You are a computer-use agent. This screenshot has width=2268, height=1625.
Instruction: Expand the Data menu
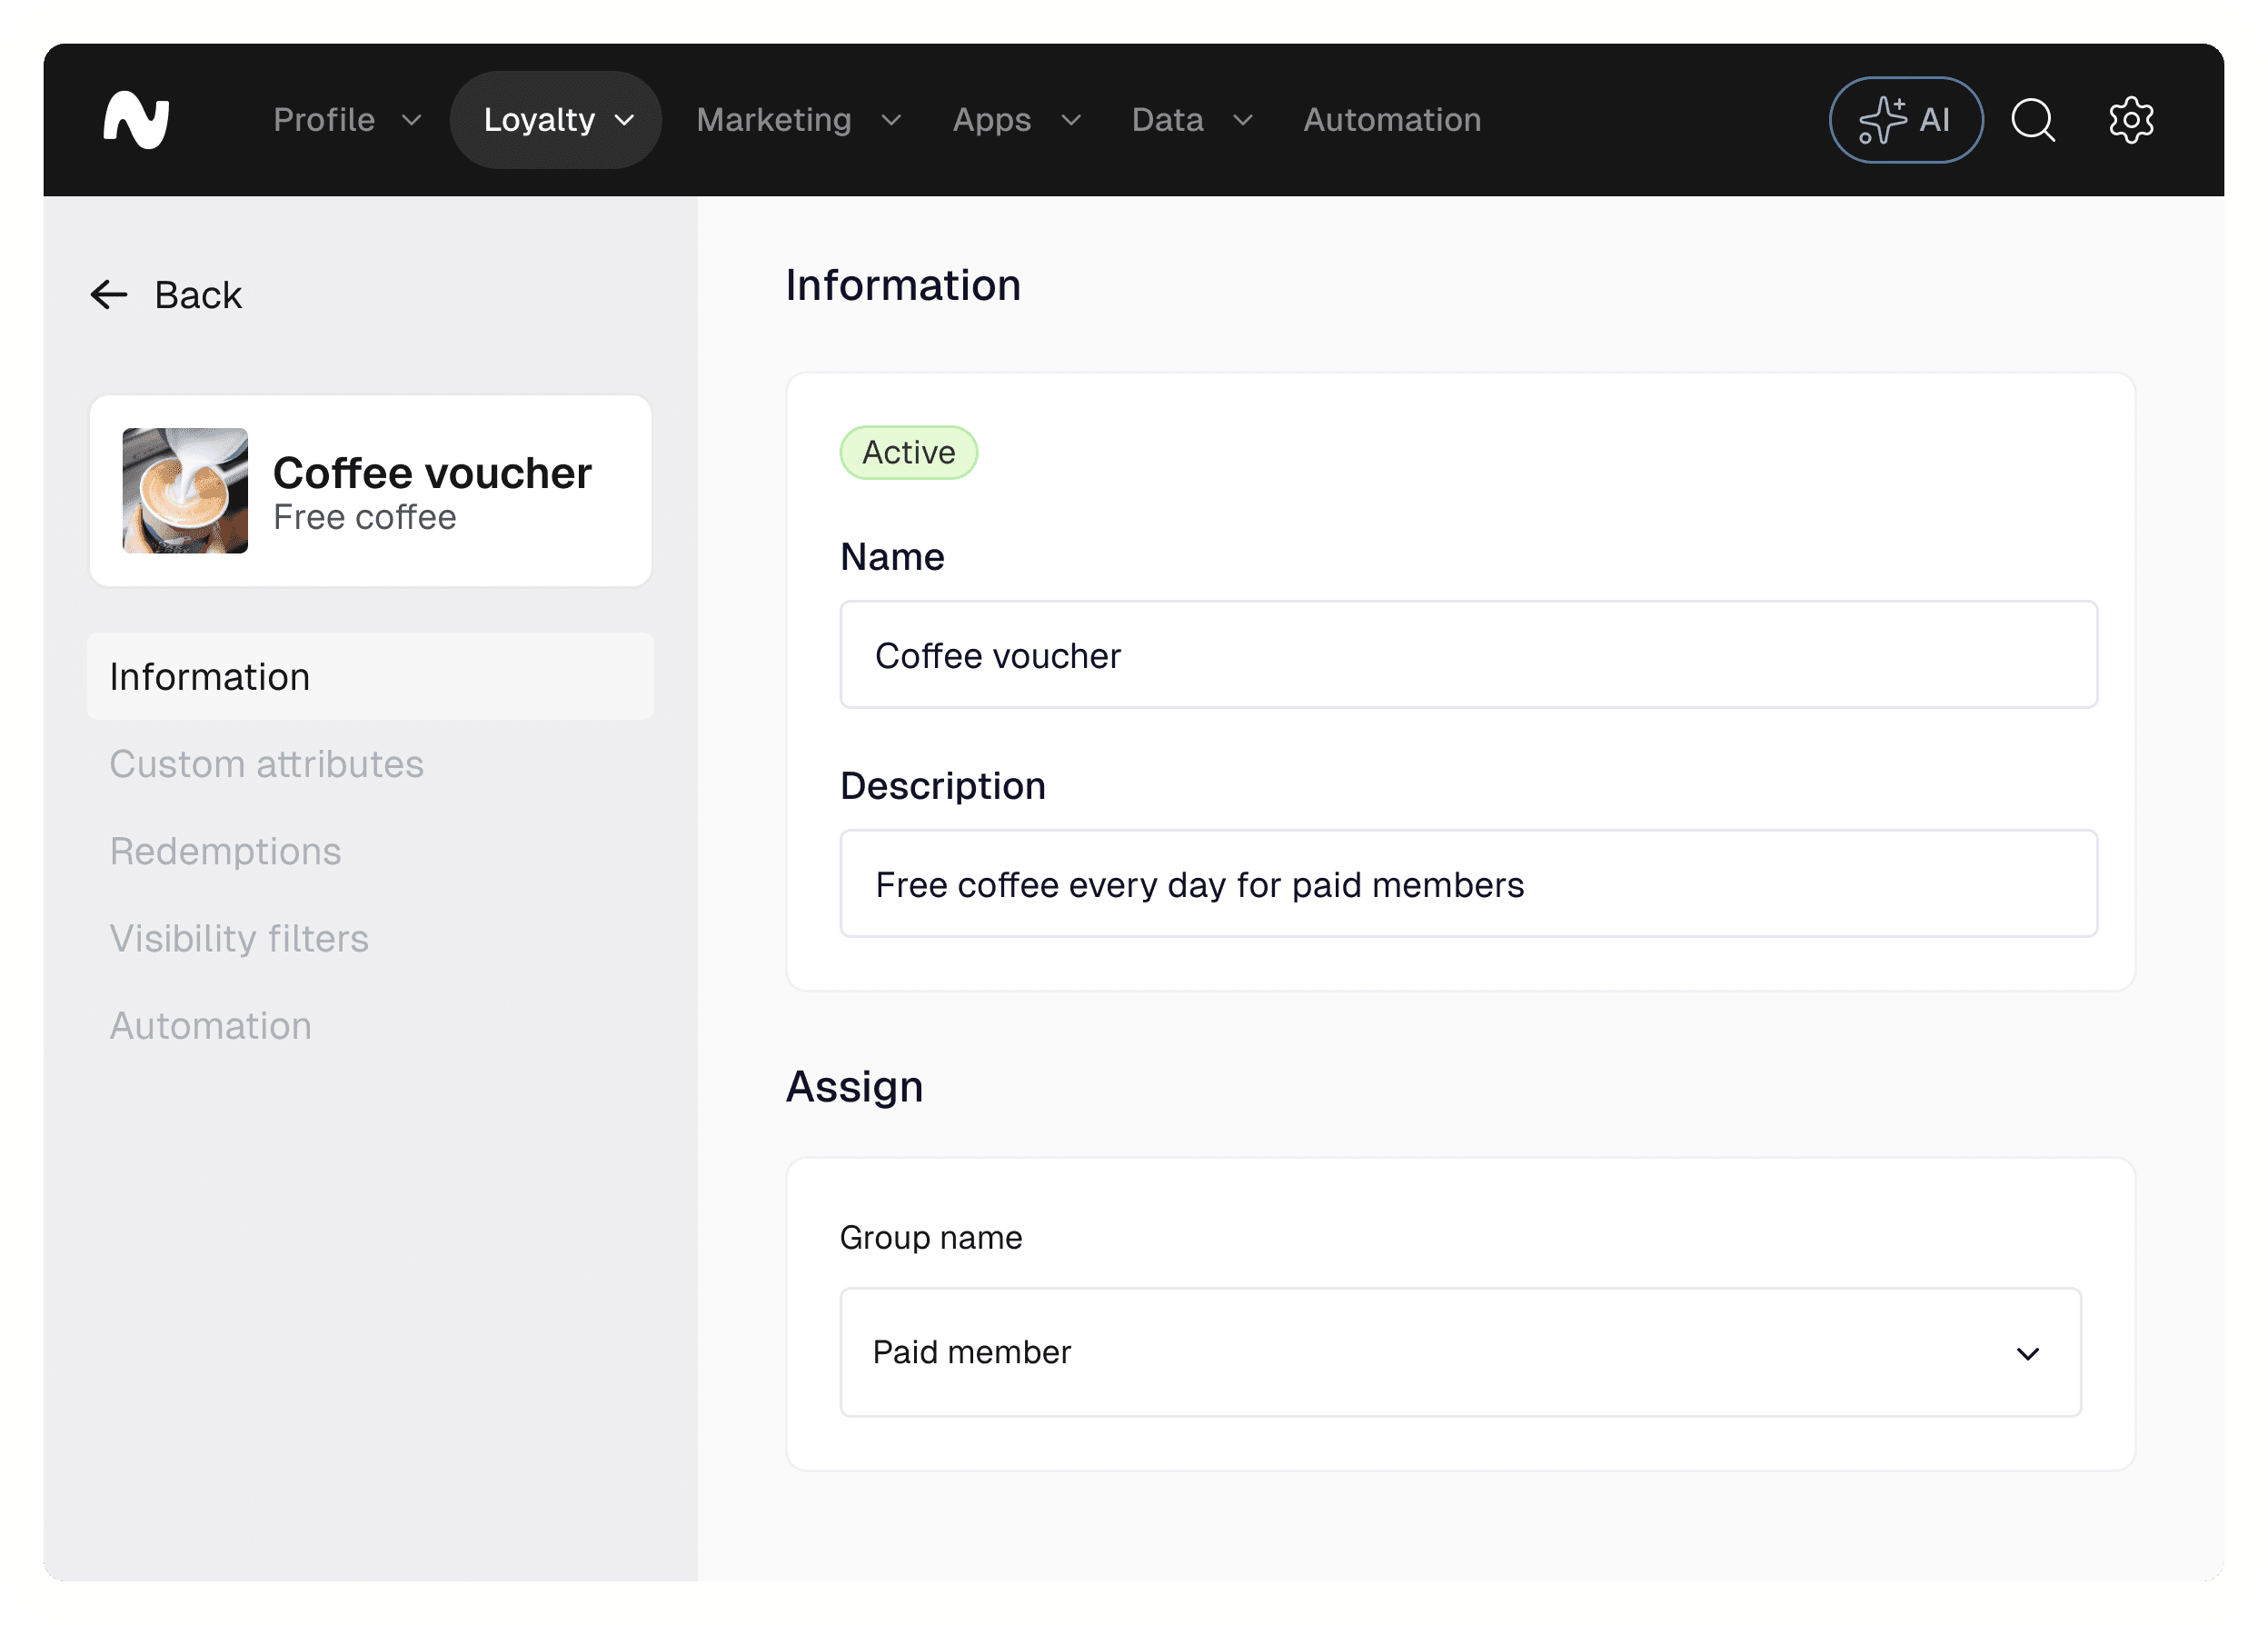pyautogui.click(x=1191, y=120)
